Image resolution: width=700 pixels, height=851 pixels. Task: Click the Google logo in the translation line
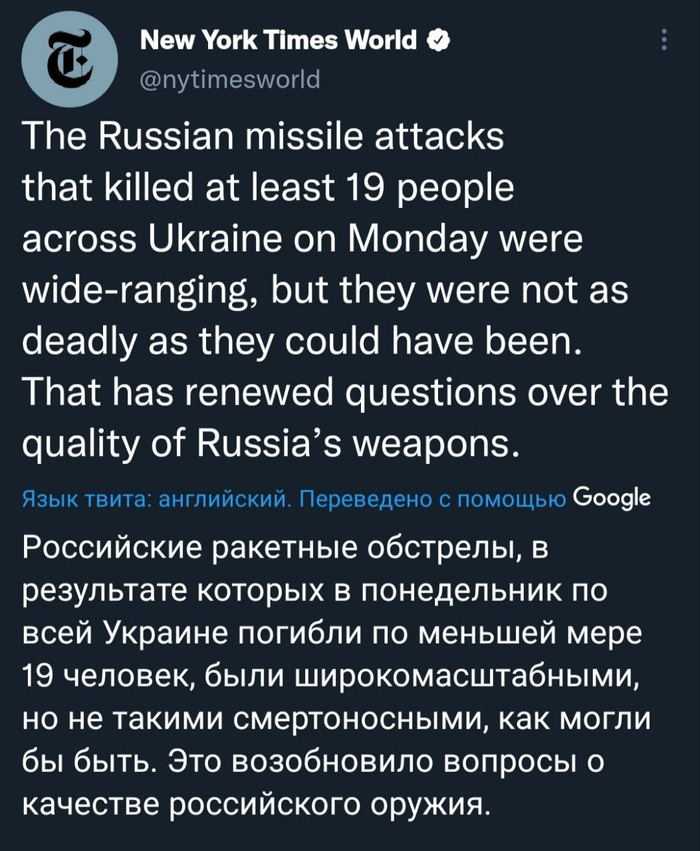pos(614,498)
